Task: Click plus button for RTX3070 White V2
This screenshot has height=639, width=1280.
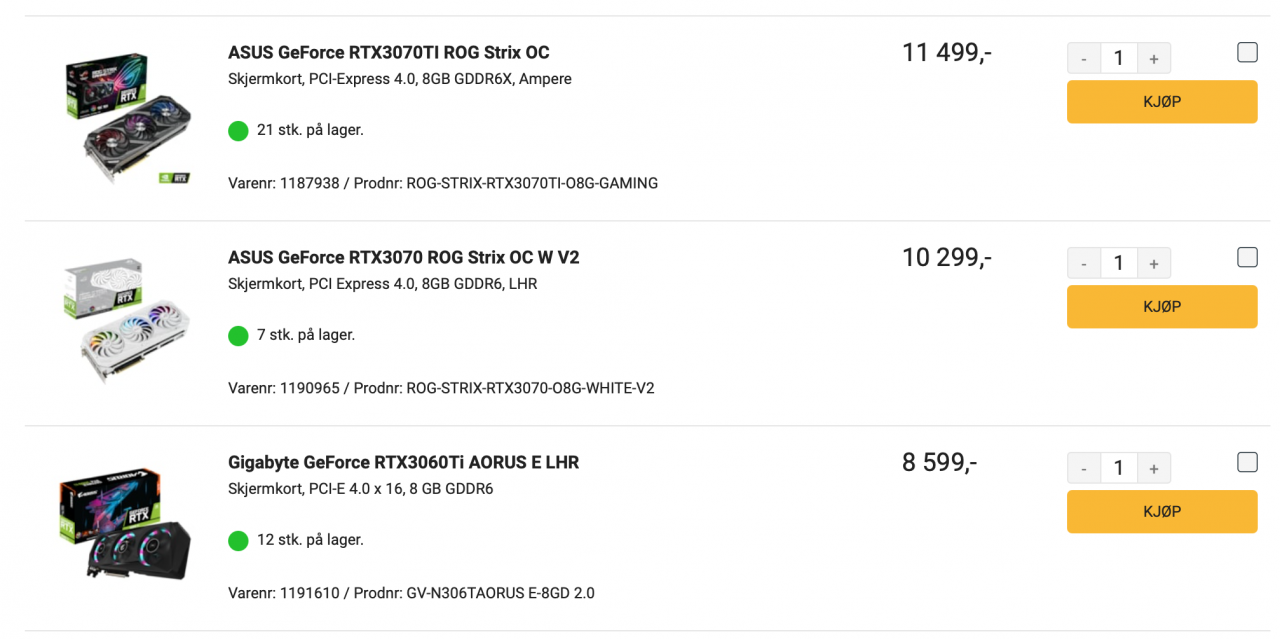Action: 1154,262
